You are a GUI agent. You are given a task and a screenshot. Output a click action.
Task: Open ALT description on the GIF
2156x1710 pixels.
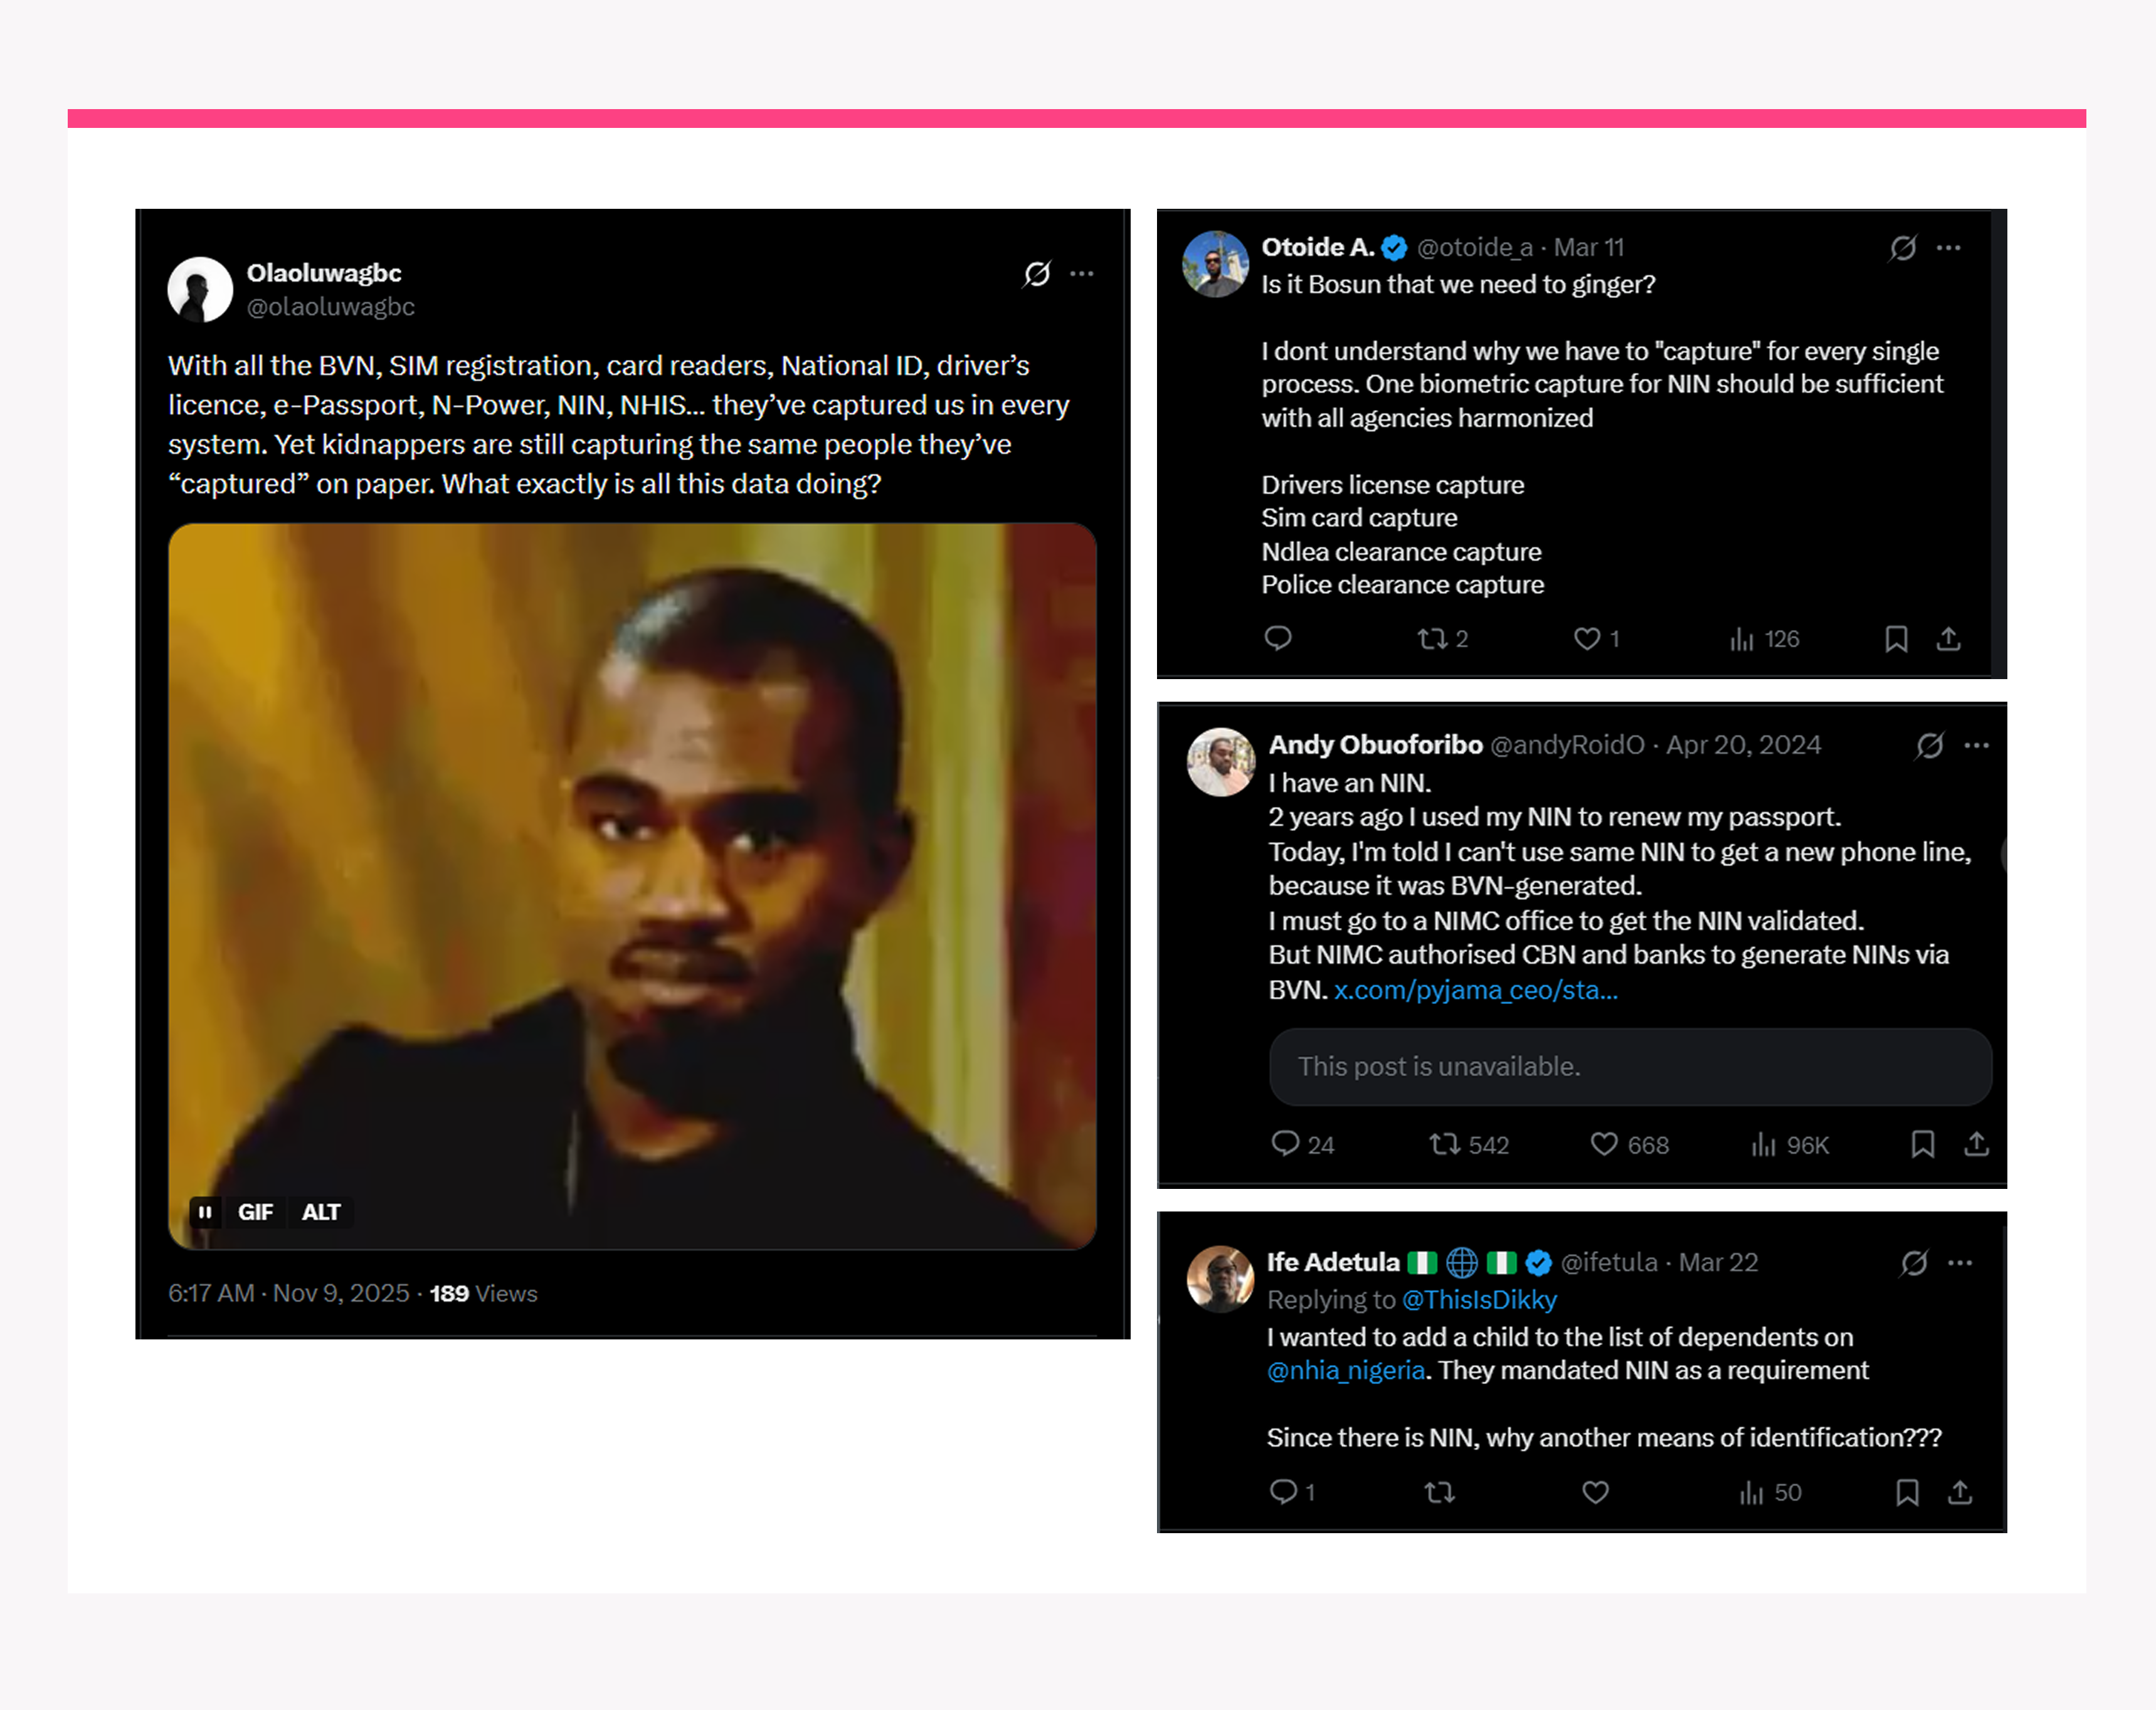coord(321,1212)
